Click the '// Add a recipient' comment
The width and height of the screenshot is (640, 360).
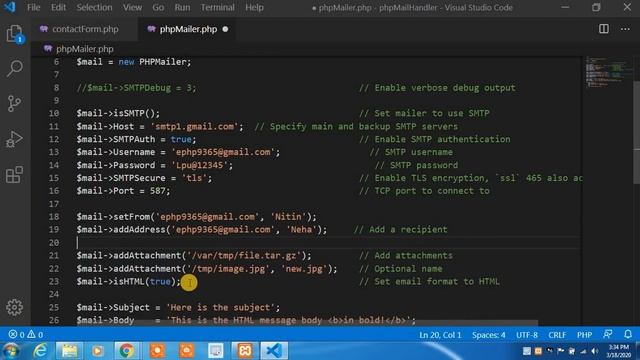click(400, 229)
